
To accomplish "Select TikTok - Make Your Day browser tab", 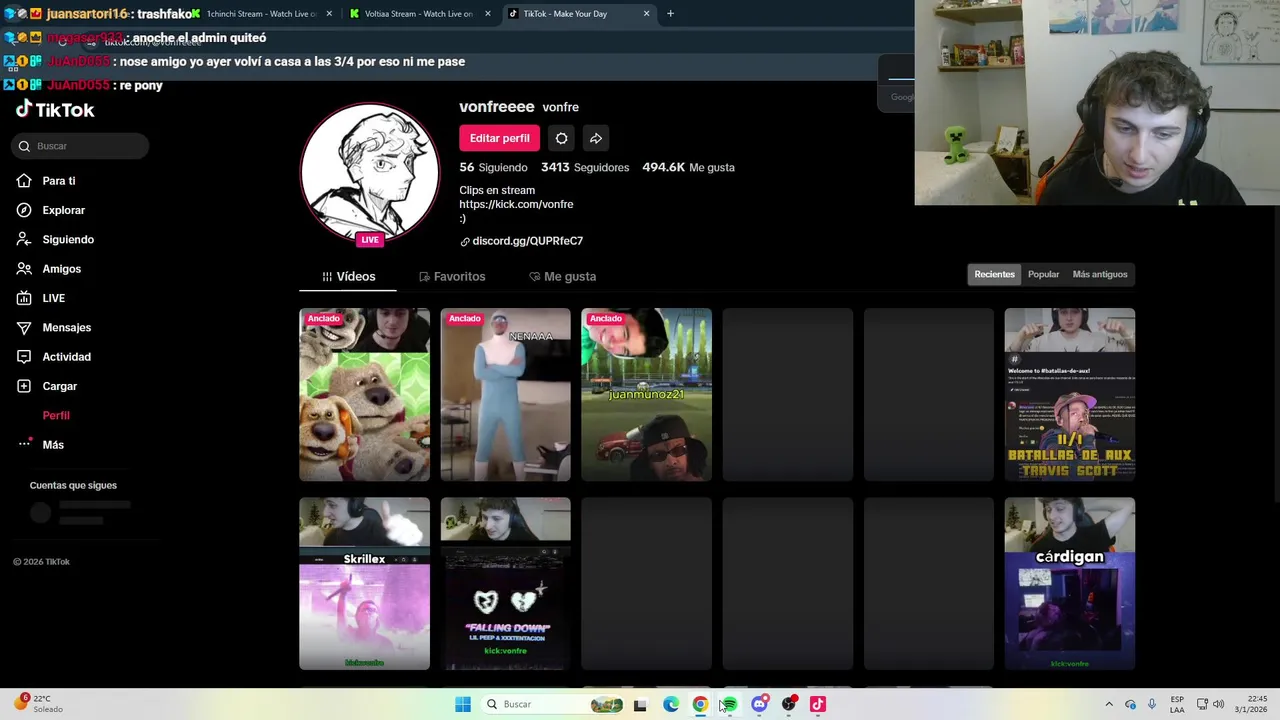I will coord(577,14).
